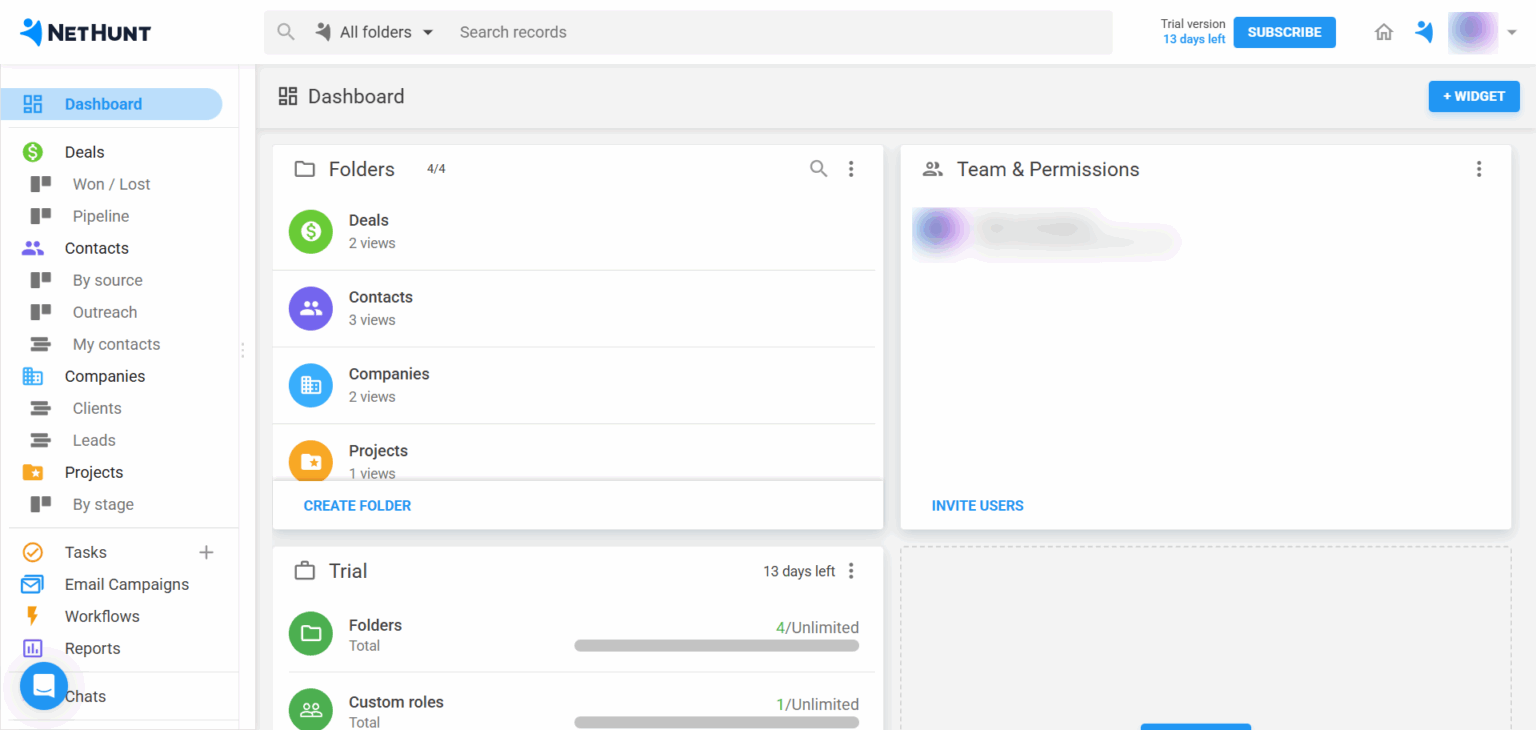Screen dimensions: 1536x730
Task: Click the sidebar resize handle dots
Action: click(242, 350)
